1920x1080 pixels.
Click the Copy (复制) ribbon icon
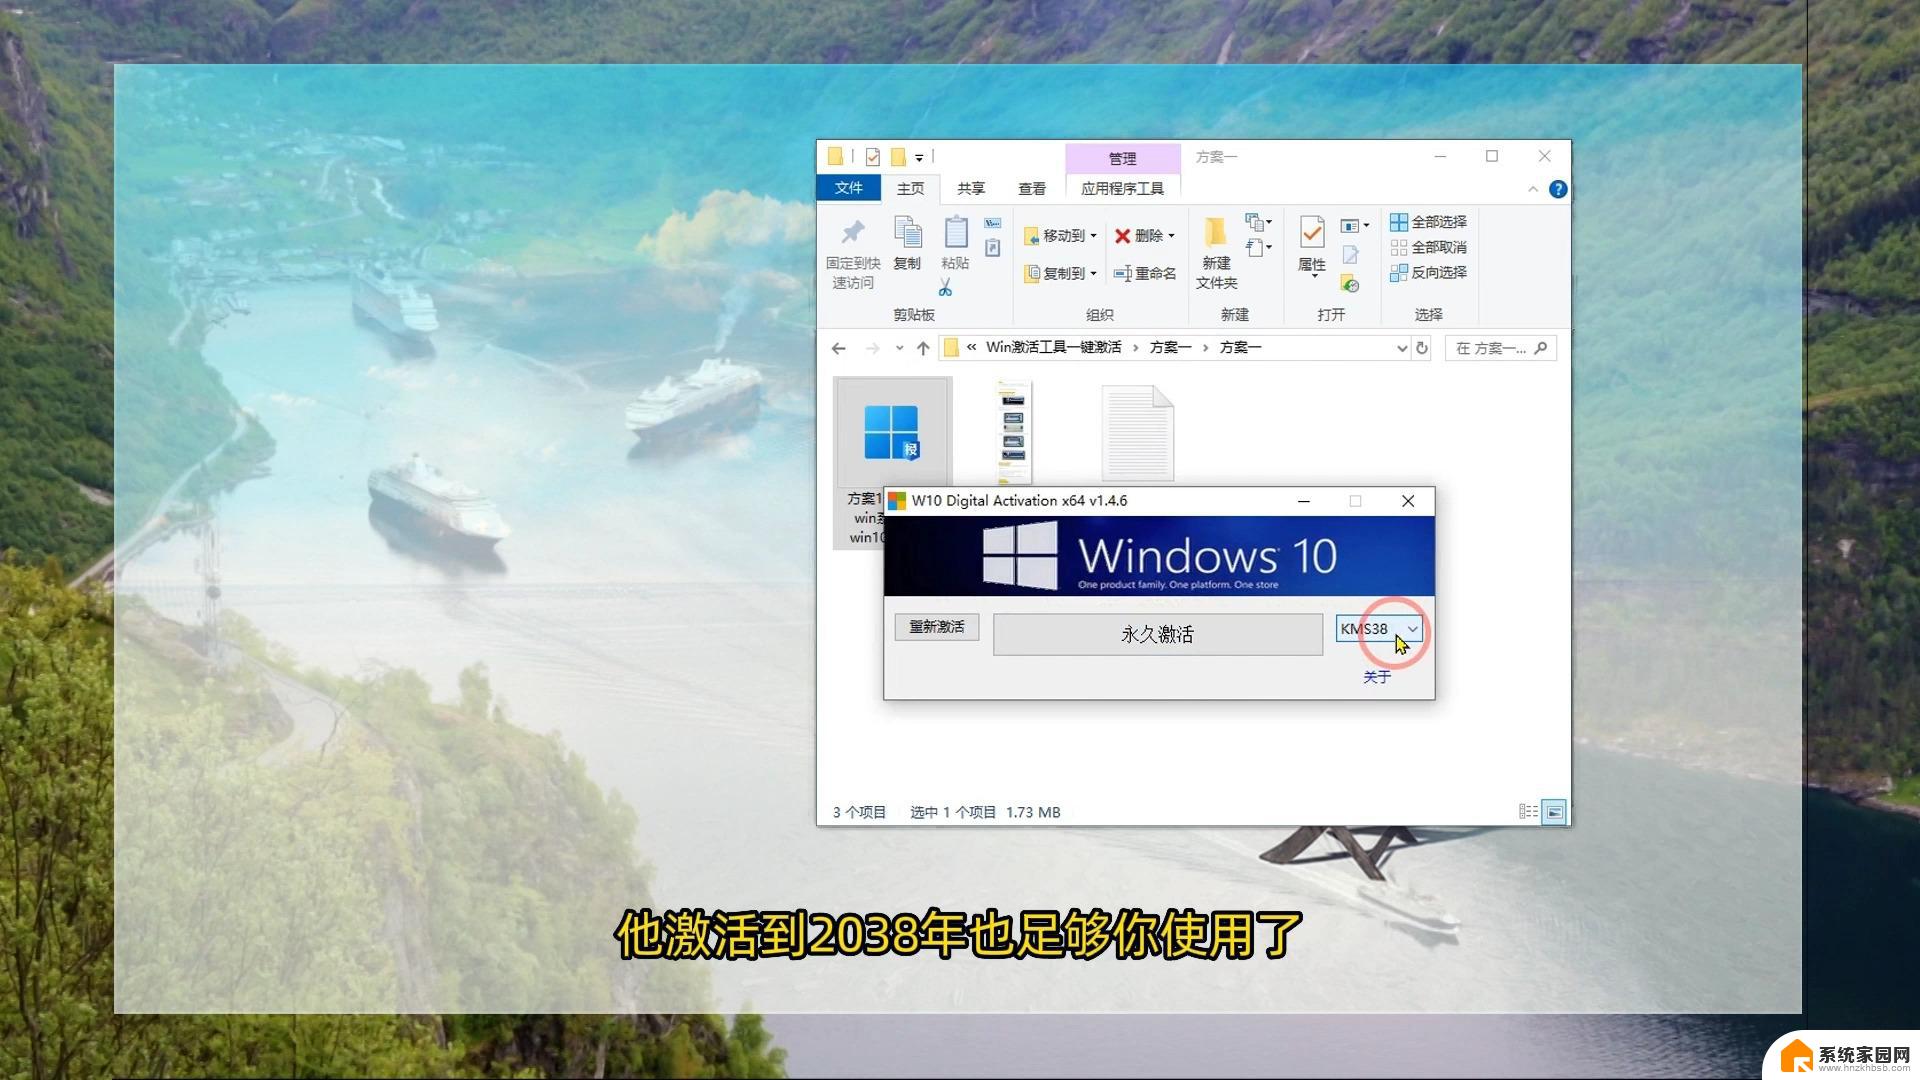(907, 232)
